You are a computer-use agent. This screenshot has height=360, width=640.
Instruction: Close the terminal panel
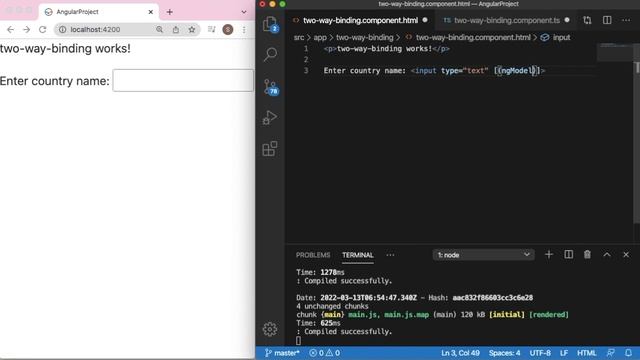pyautogui.click(x=626, y=255)
